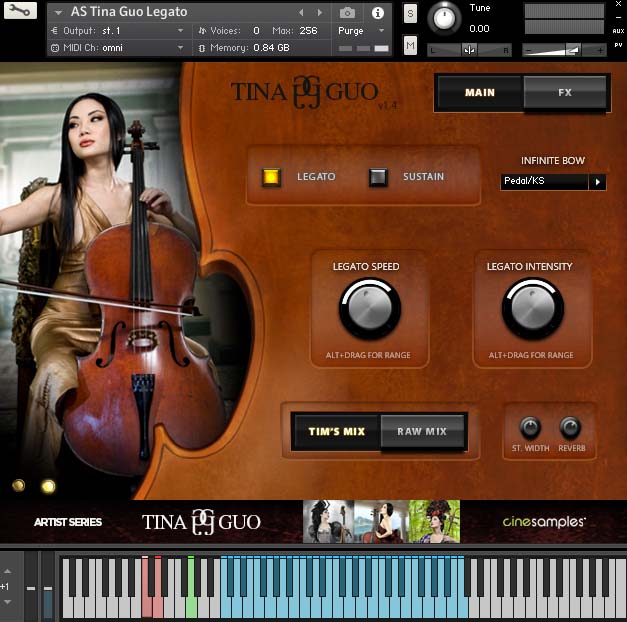This screenshot has width=627, height=622.
Task: Open the instrument info icon
Action: [x=377, y=13]
